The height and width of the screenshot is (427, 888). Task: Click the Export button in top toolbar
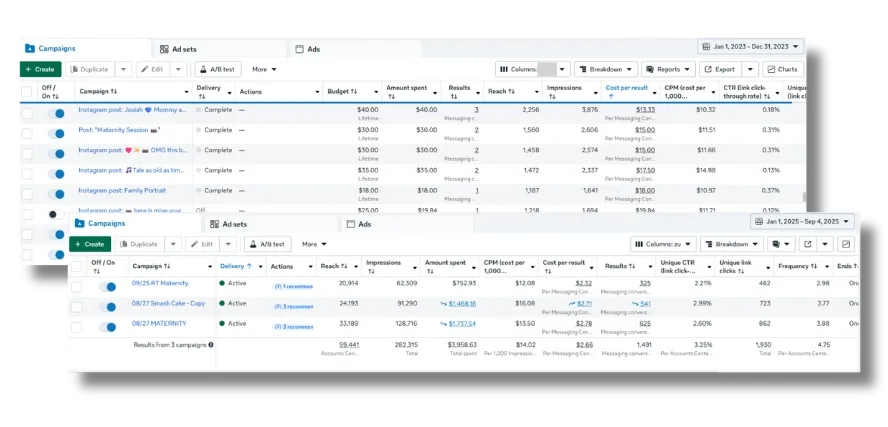(x=721, y=69)
